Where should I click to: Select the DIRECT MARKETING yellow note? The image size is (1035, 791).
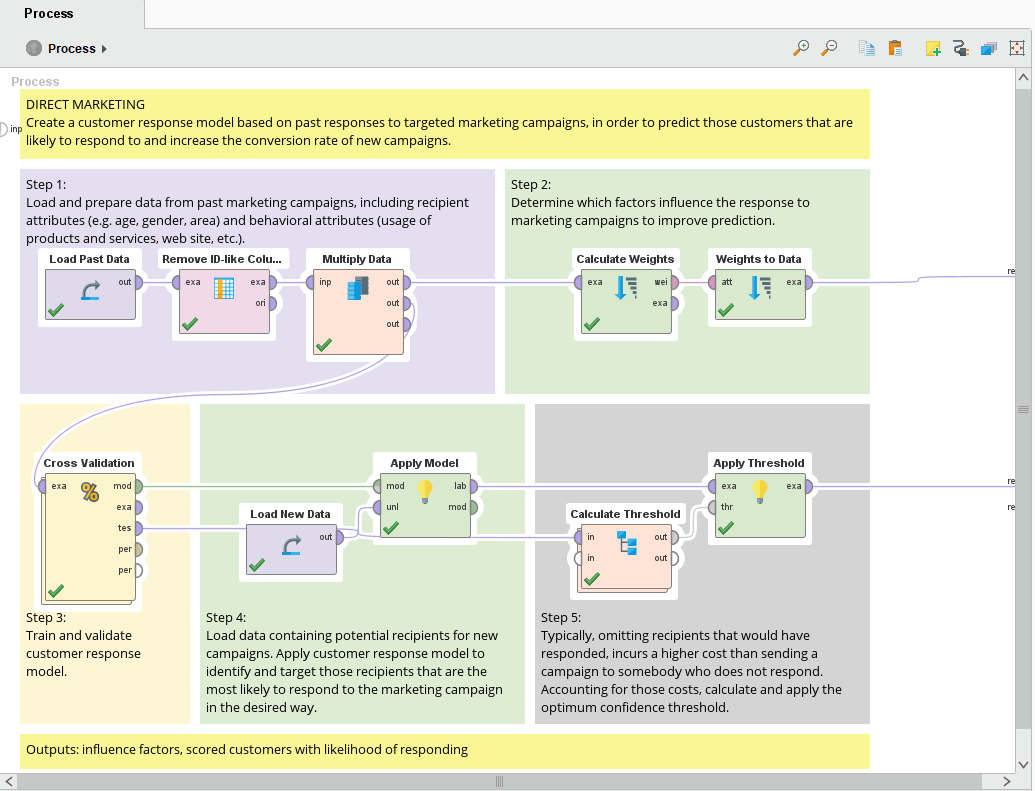click(x=445, y=123)
